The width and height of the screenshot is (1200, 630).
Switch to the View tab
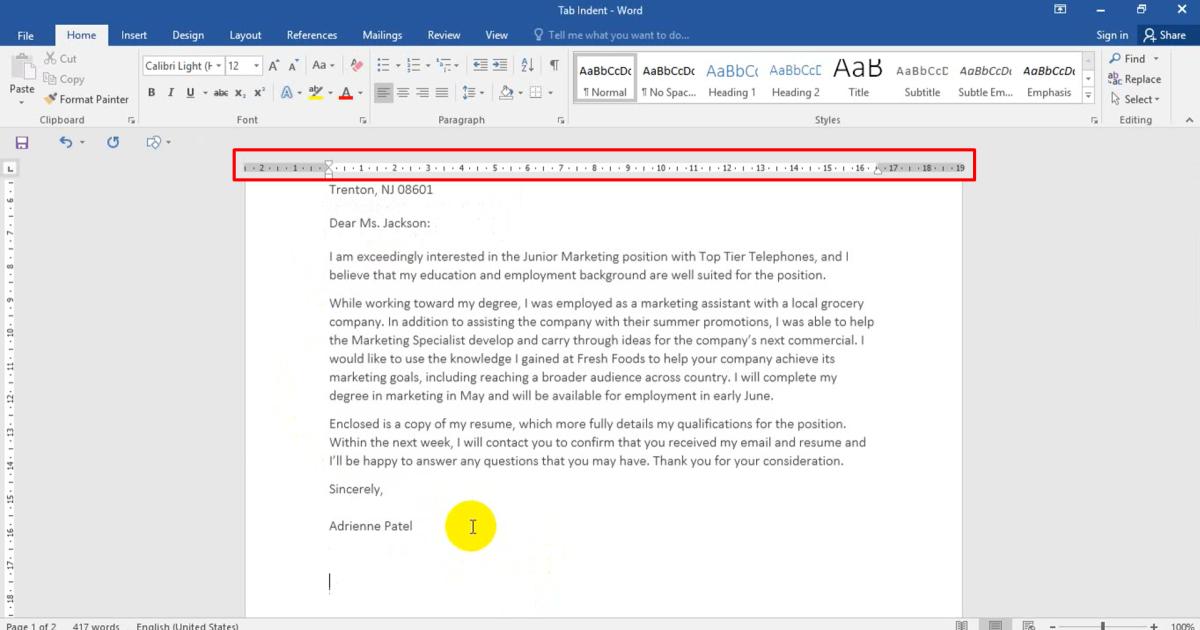pos(497,35)
